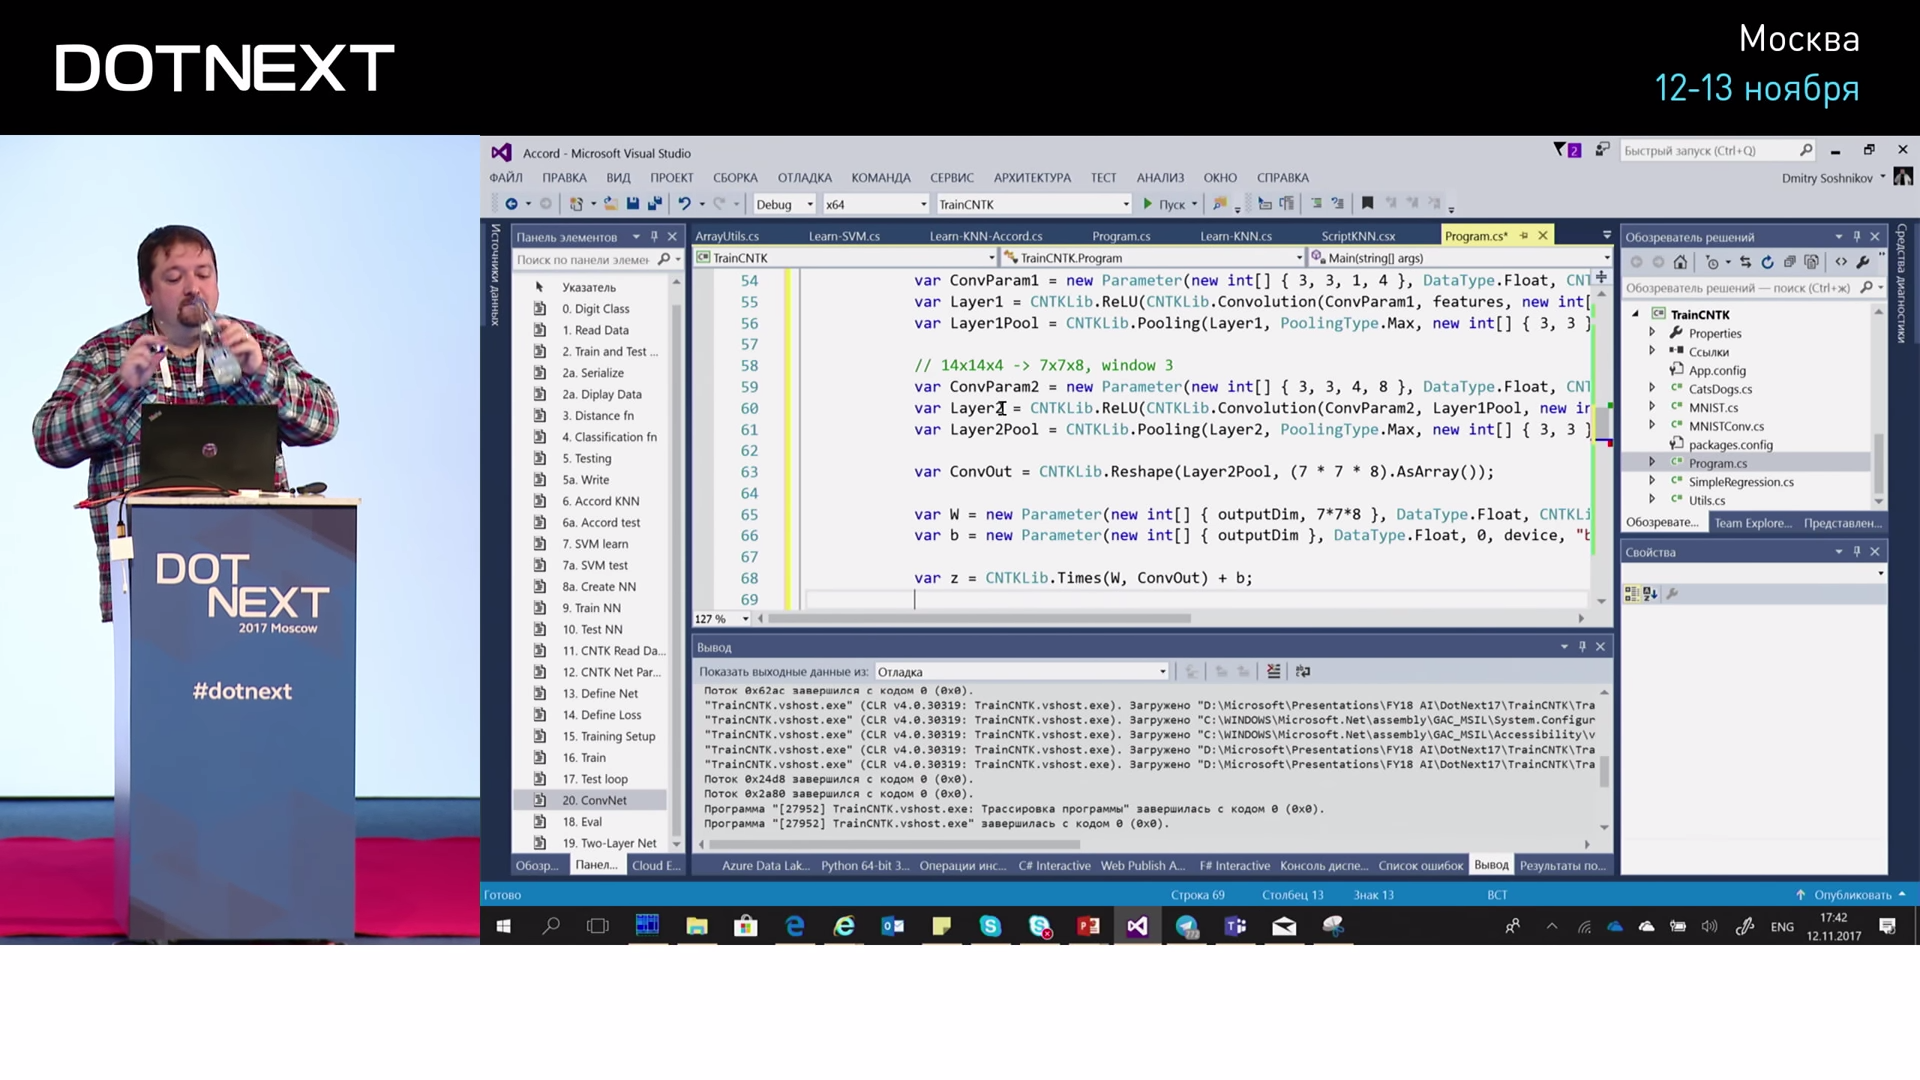
Task: Click the code editor horizontal scrollbar
Action: (978, 619)
